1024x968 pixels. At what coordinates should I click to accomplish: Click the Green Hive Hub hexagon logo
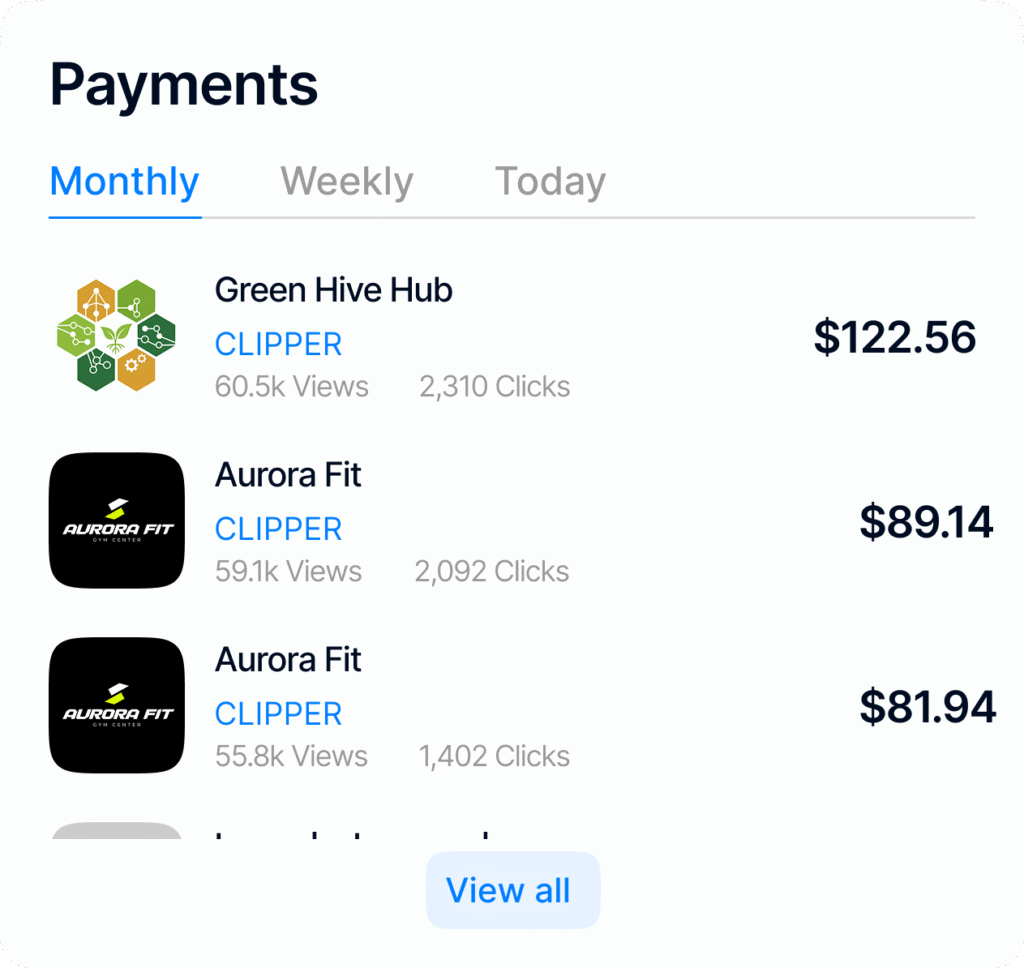click(116, 335)
